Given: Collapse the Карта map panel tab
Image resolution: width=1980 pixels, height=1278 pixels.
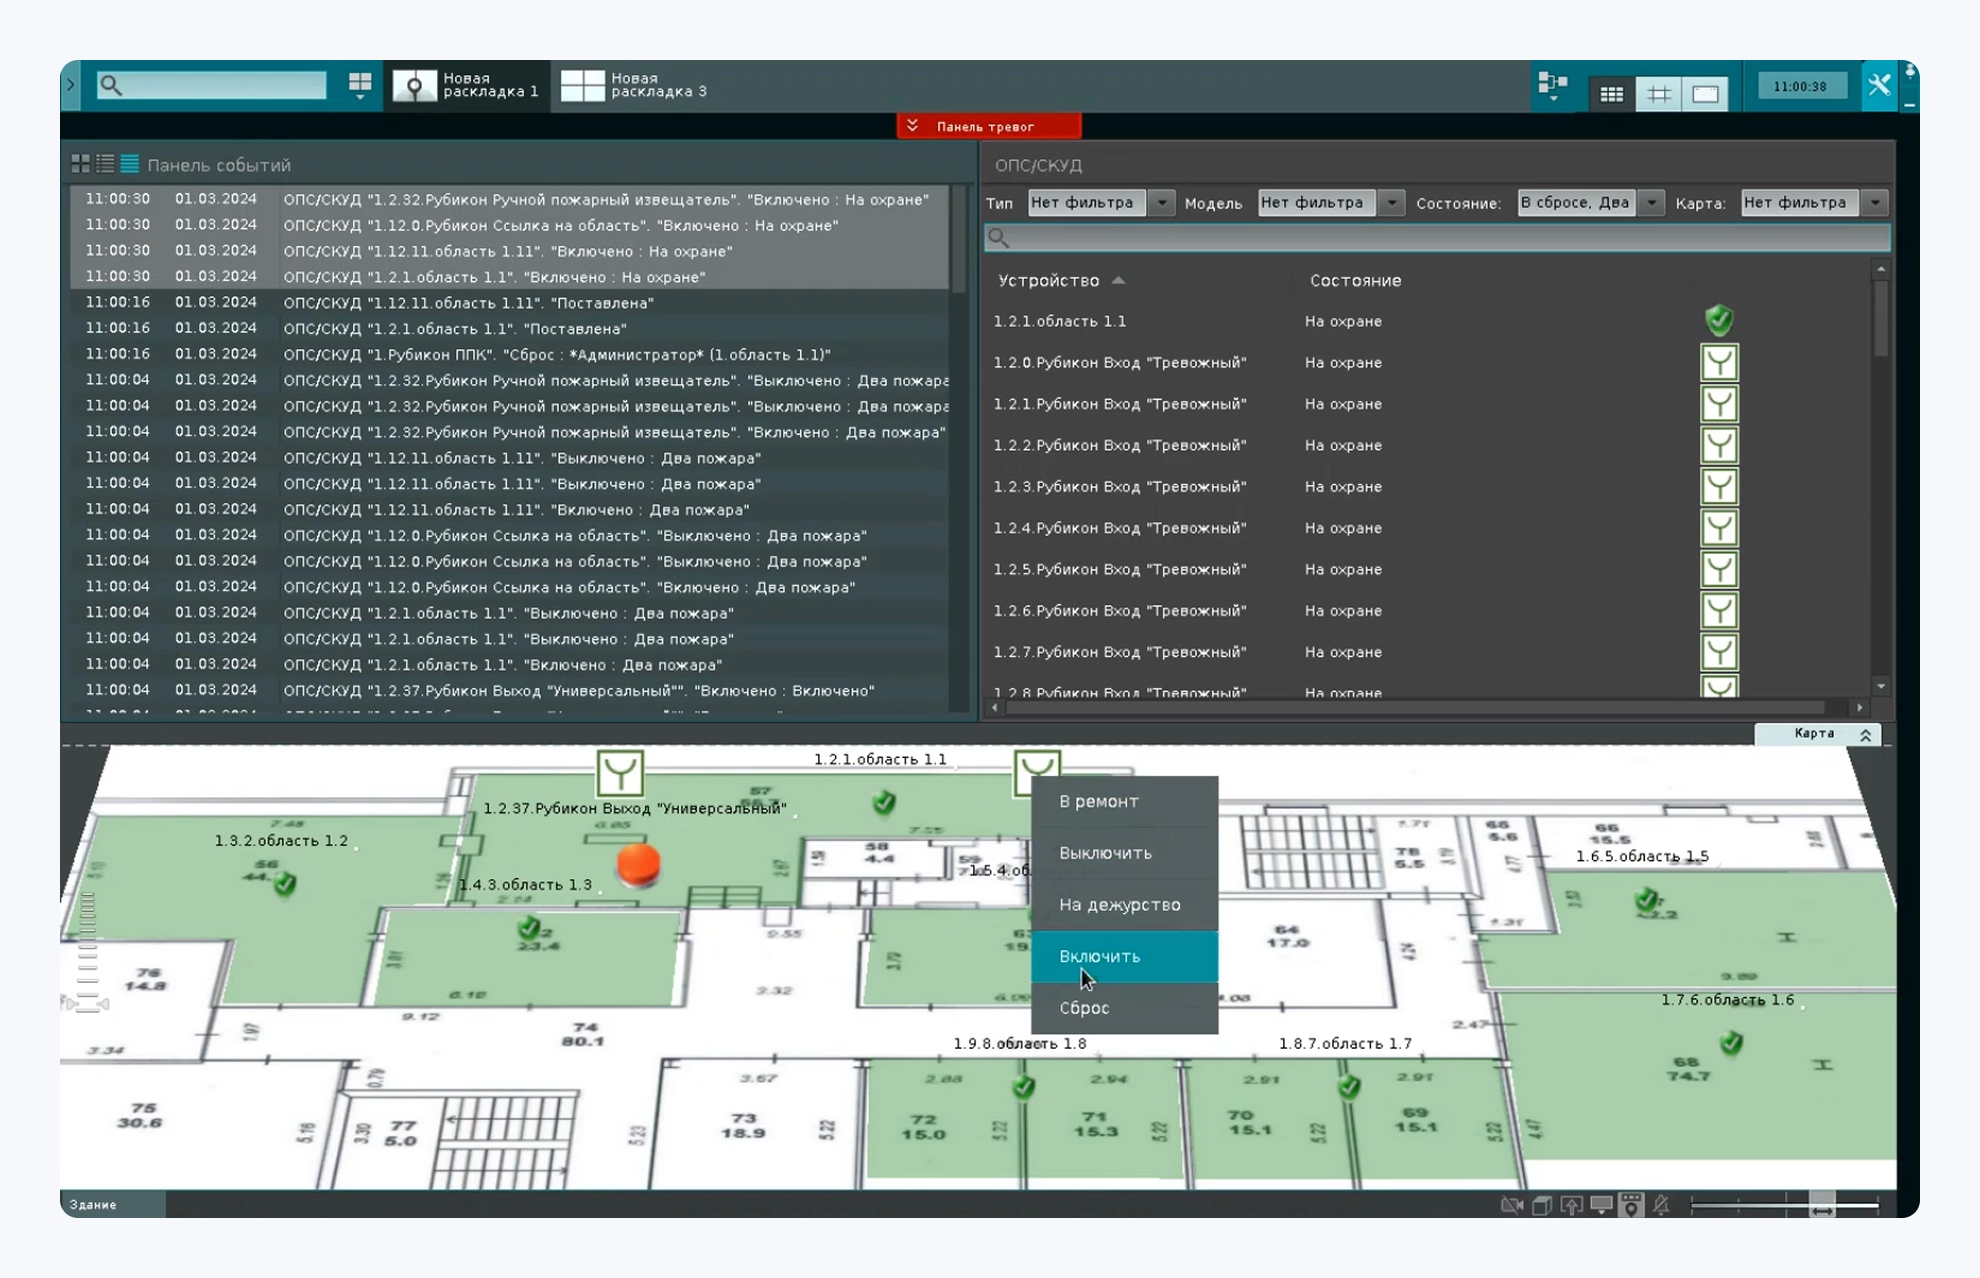Looking at the screenshot, I should (1818, 734).
